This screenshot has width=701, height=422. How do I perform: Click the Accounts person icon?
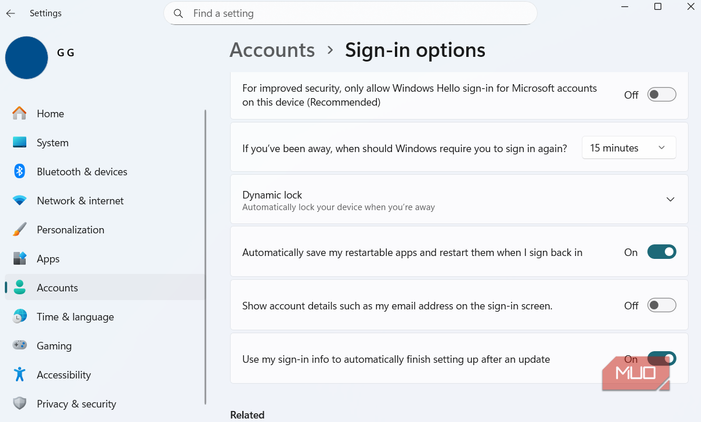point(19,287)
